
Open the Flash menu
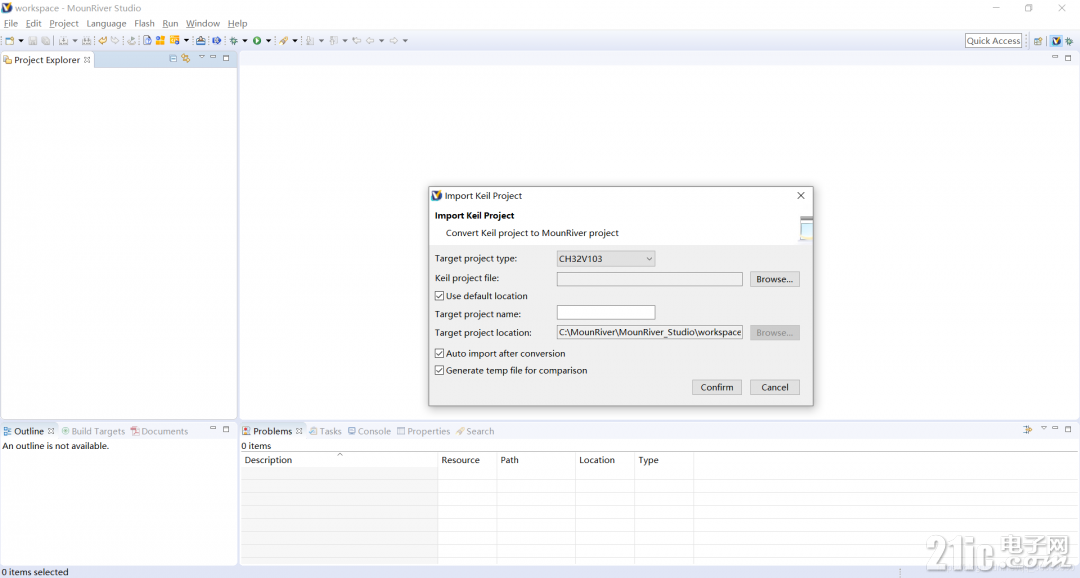pyautogui.click(x=144, y=23)
